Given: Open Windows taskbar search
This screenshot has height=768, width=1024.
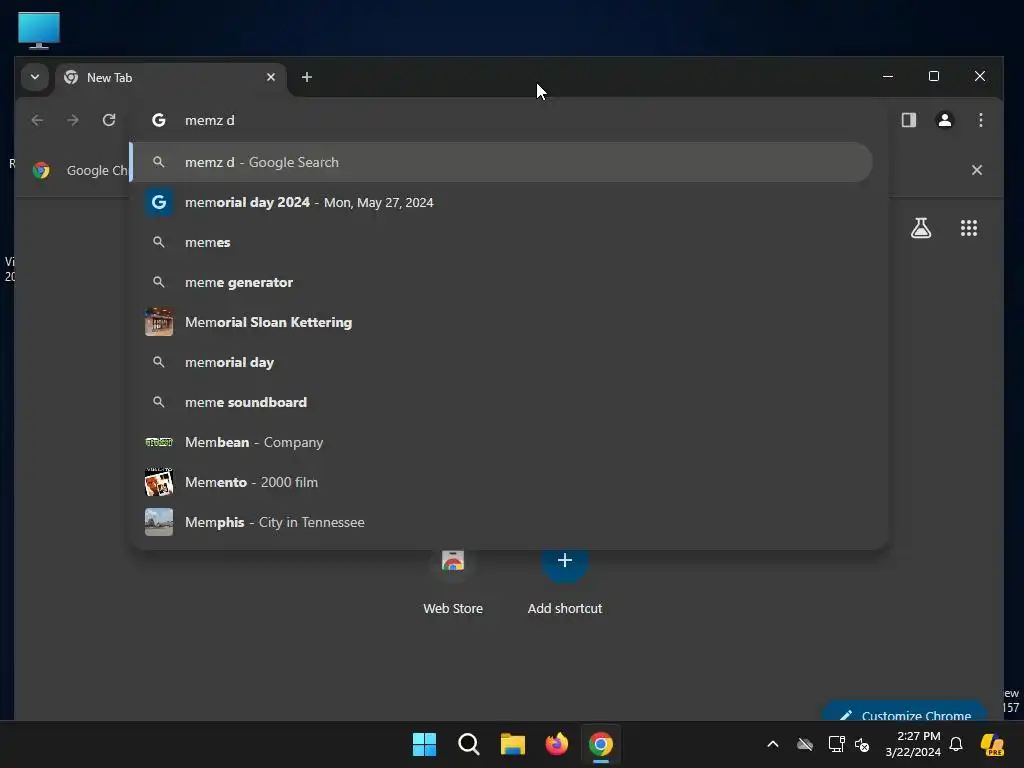Looking at the screenshot, I should coord(469,744).
